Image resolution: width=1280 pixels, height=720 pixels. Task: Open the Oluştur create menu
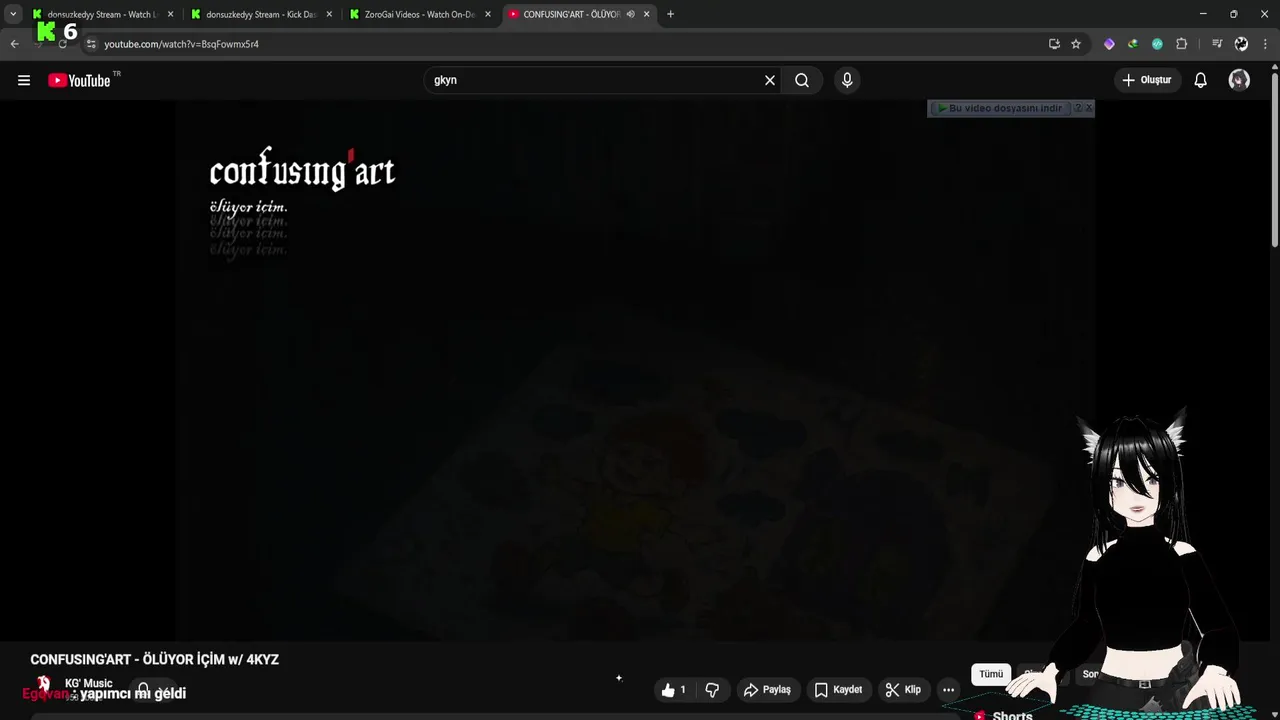pos(1147,80)
